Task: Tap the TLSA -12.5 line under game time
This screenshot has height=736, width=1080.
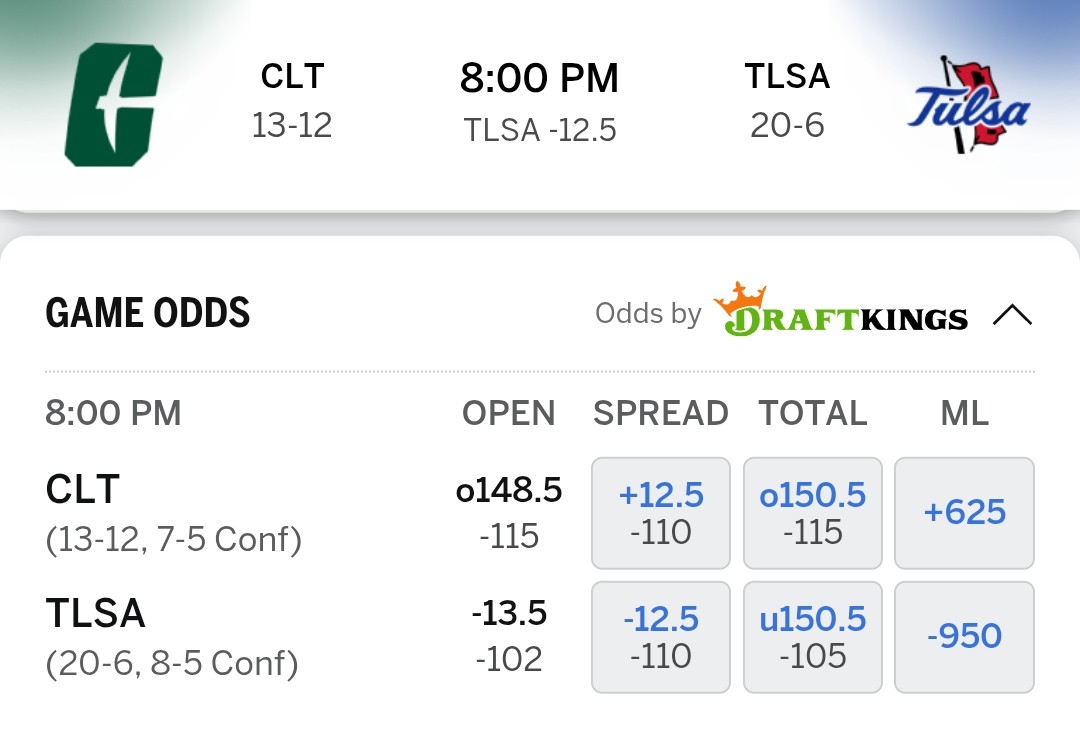Action: pos(540,130)
